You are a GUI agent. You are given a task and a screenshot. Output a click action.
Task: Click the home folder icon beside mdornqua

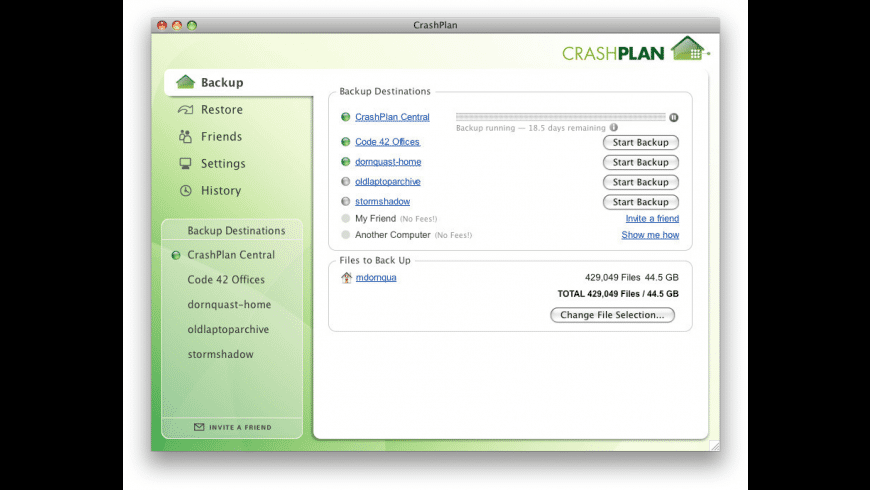(x=346, y=277)
